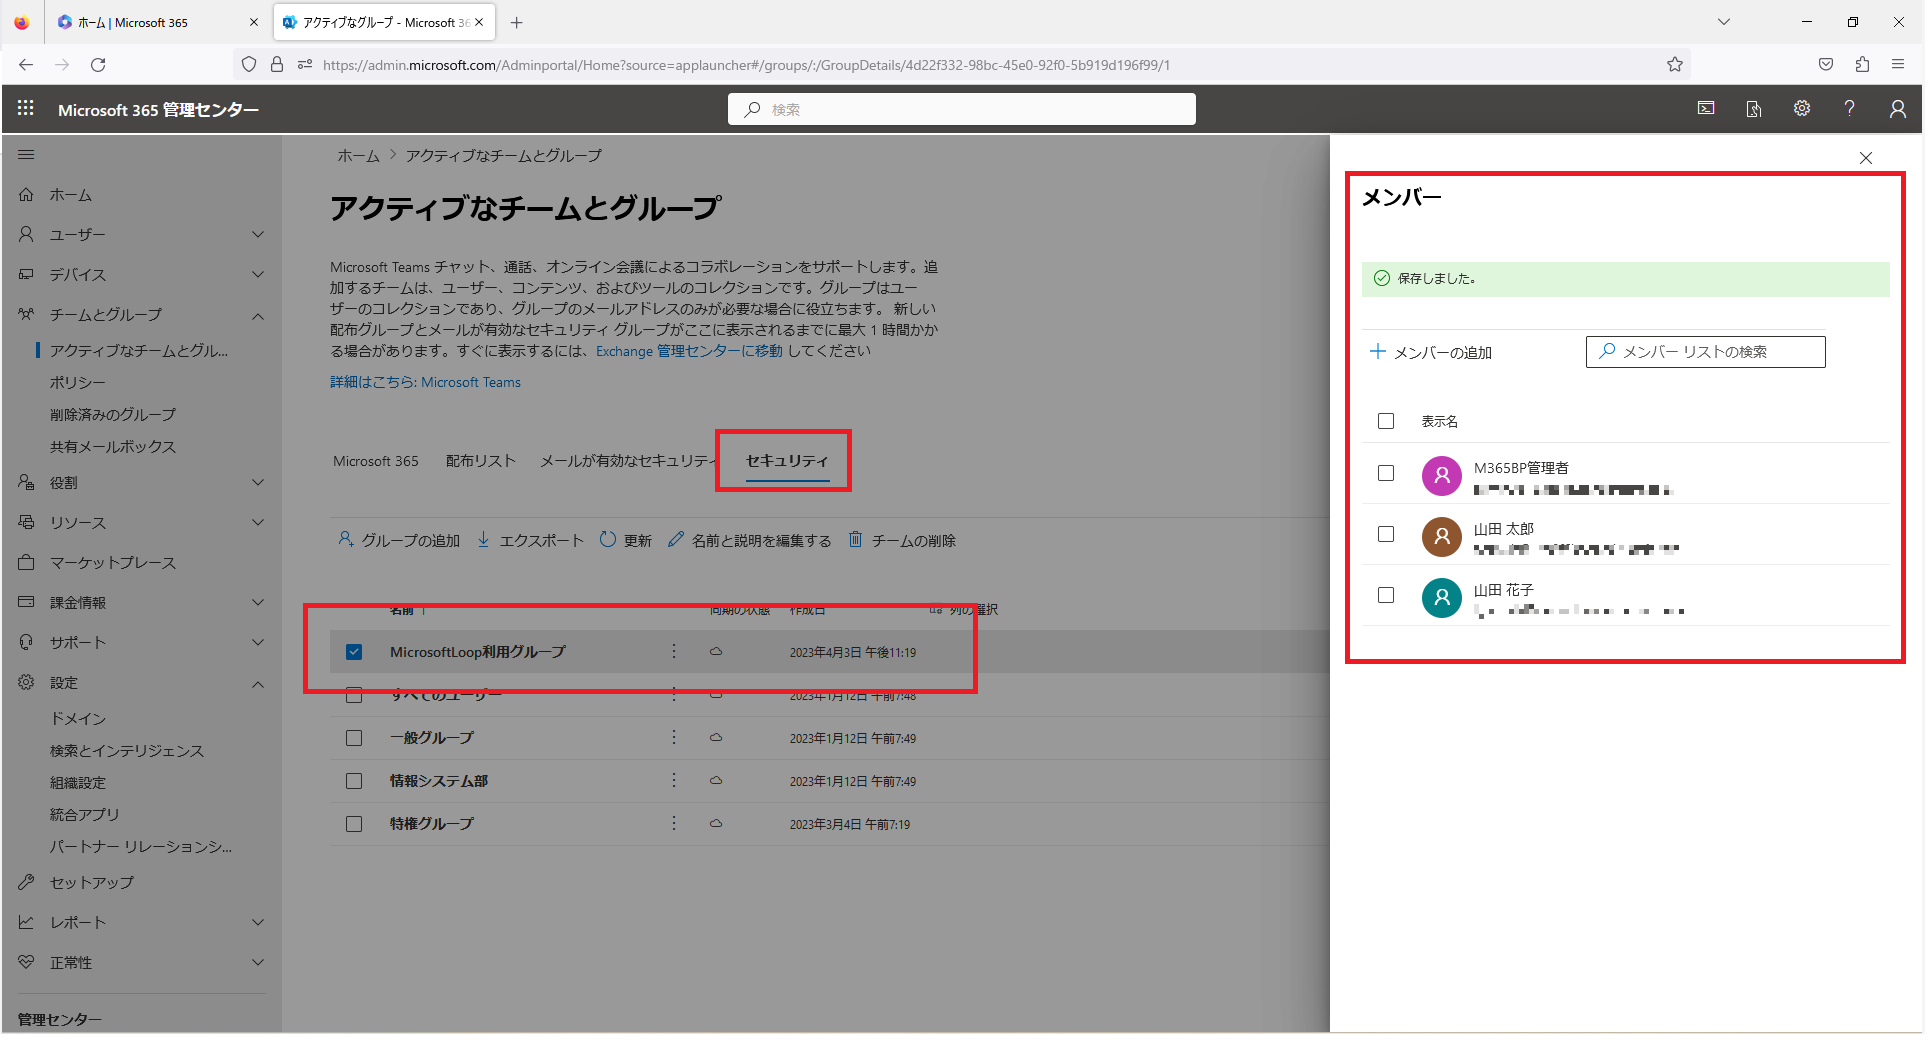Click the 山田 太郎 avatar
The width and height of the screenshot is (1932, 1042).
(x=1442, y=537)
